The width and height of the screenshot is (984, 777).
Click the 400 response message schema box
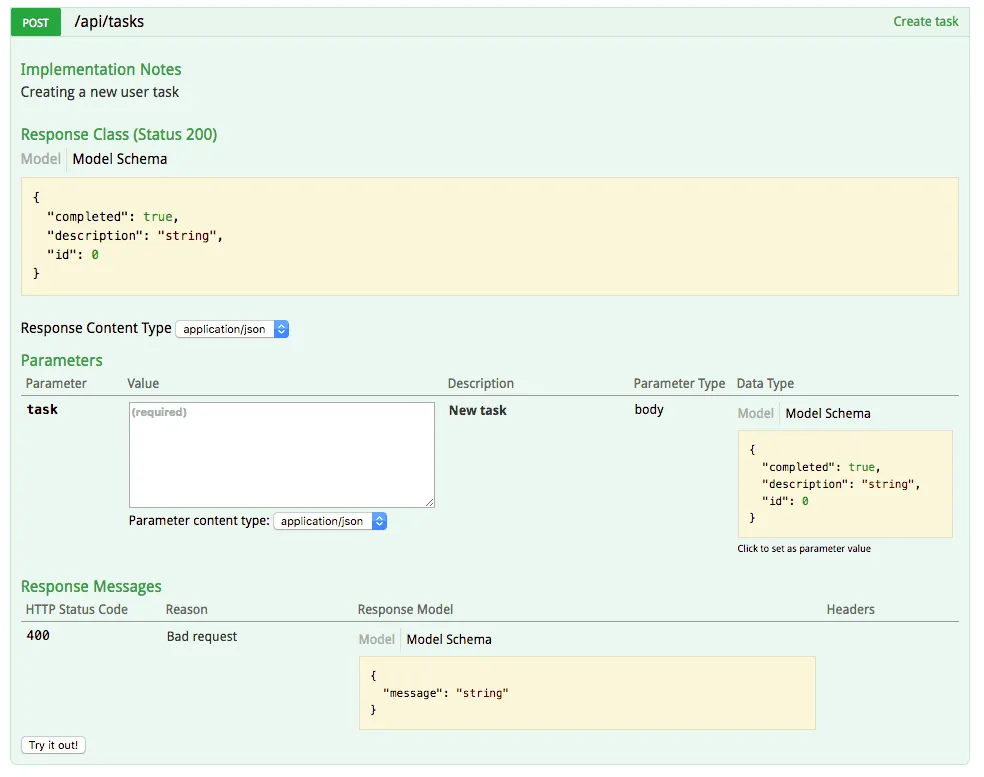click(587, 692)
